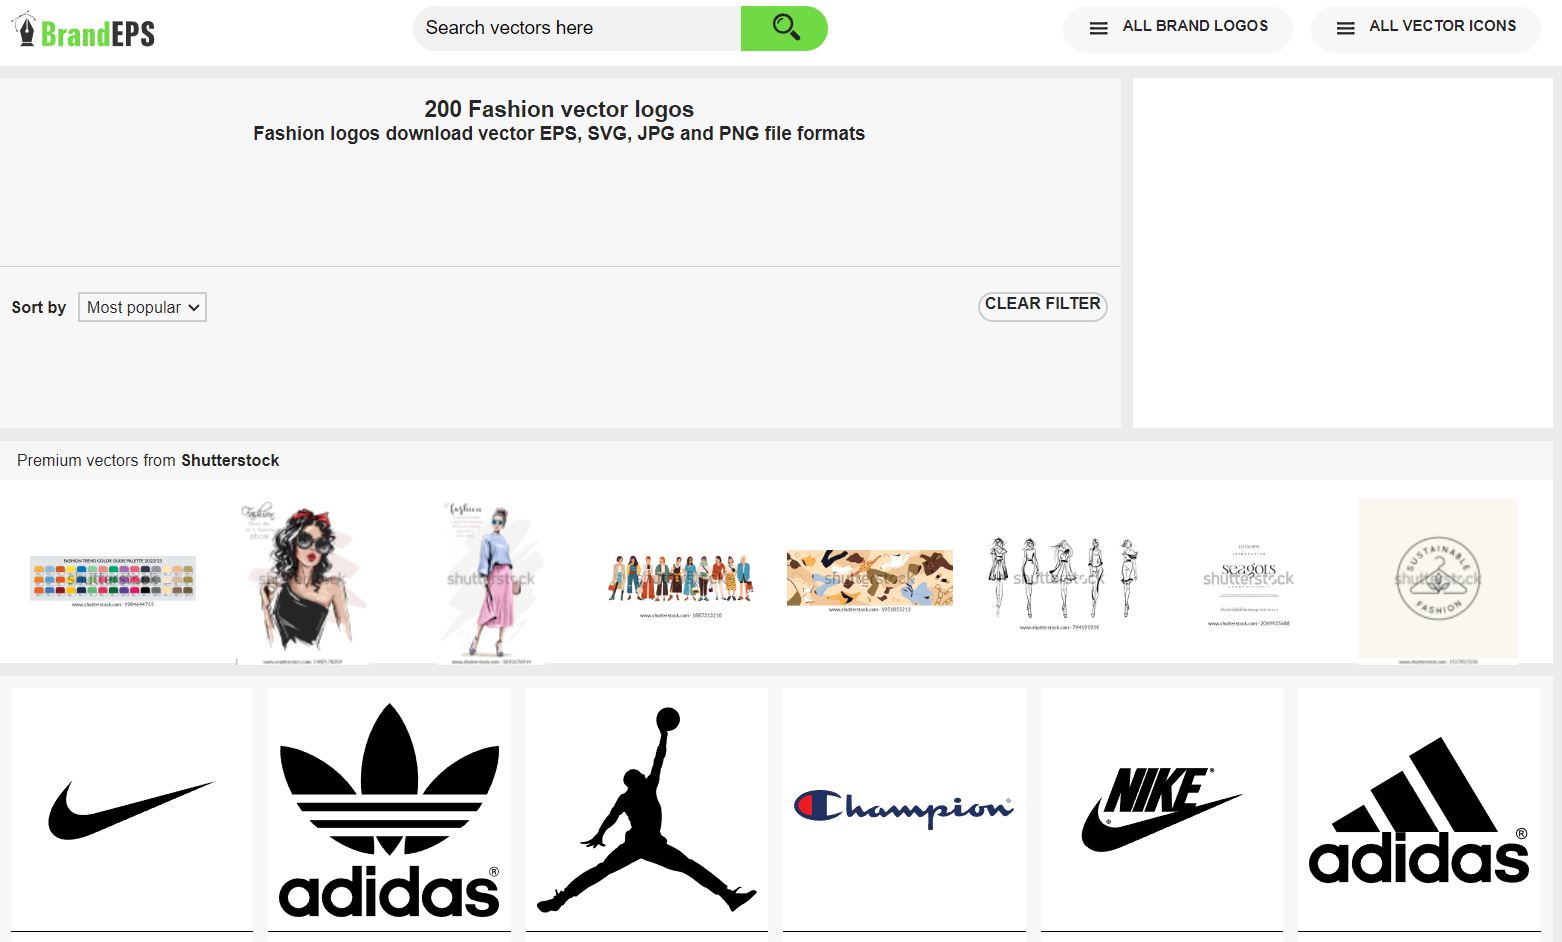The width and height of the screenshot is (1562, 942).
Task: Click the Premium vectors from text
Action: (97, 460)
